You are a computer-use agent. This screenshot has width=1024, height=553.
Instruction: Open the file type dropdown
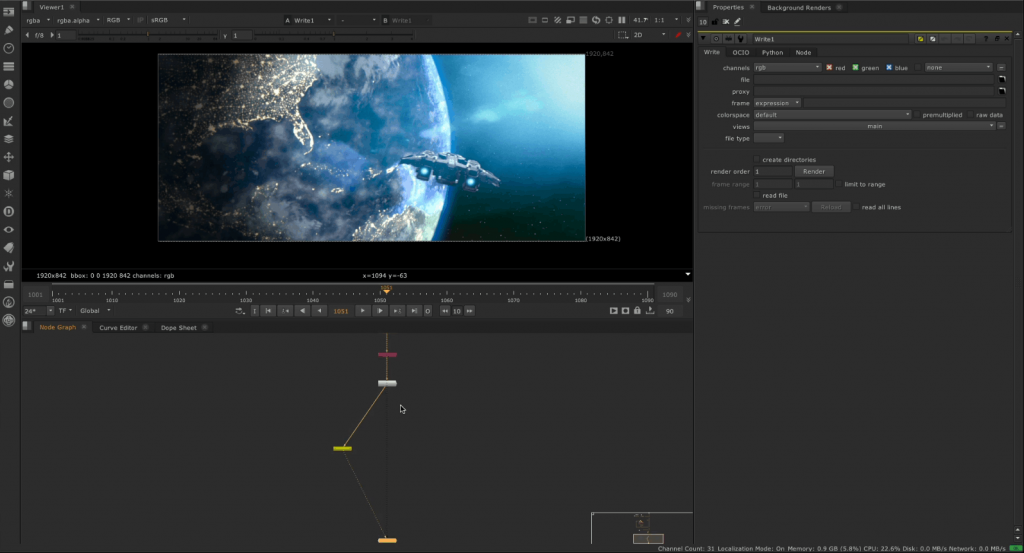(768, 138)
